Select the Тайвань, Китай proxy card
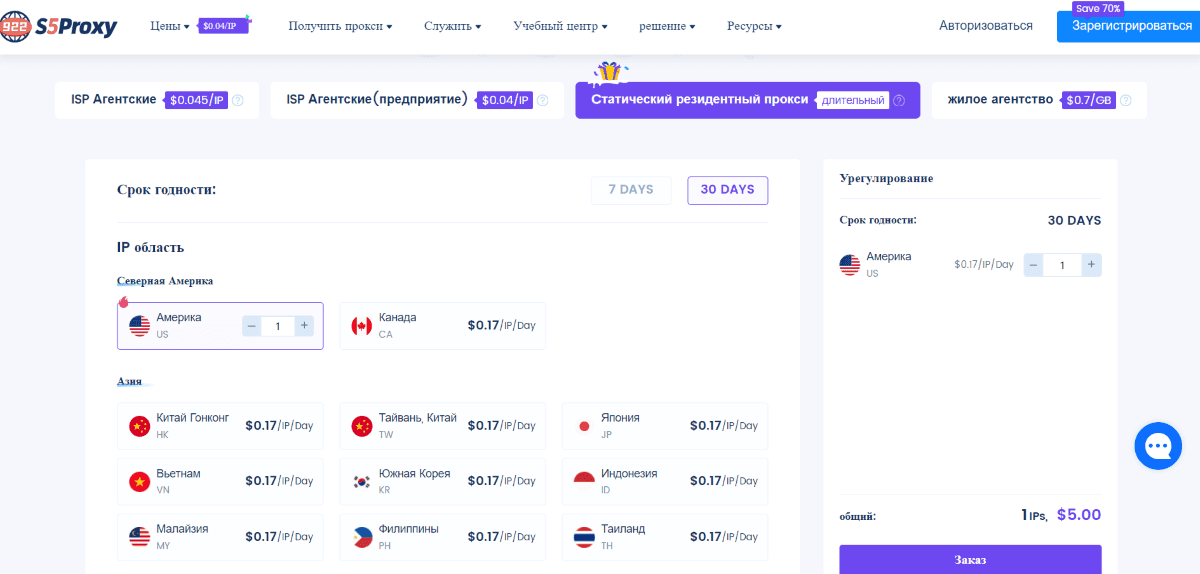Viewport: 1200px width, 574px height. (443, 427)
